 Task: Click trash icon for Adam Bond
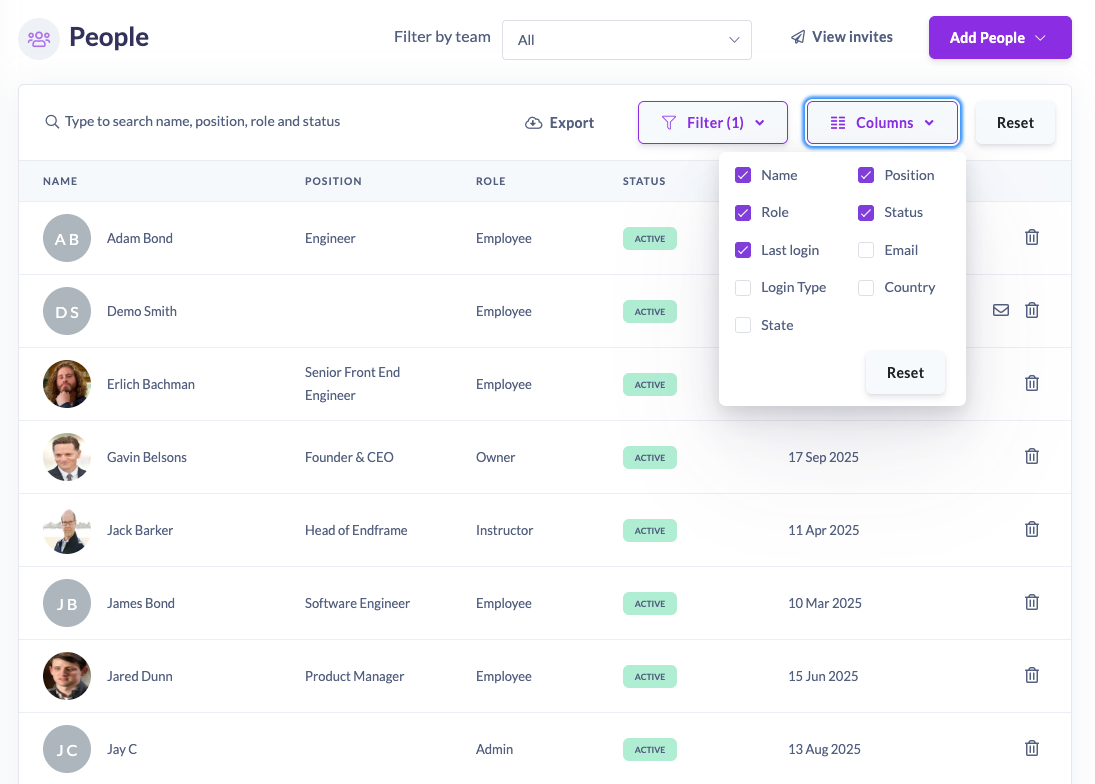point(1032,238)
